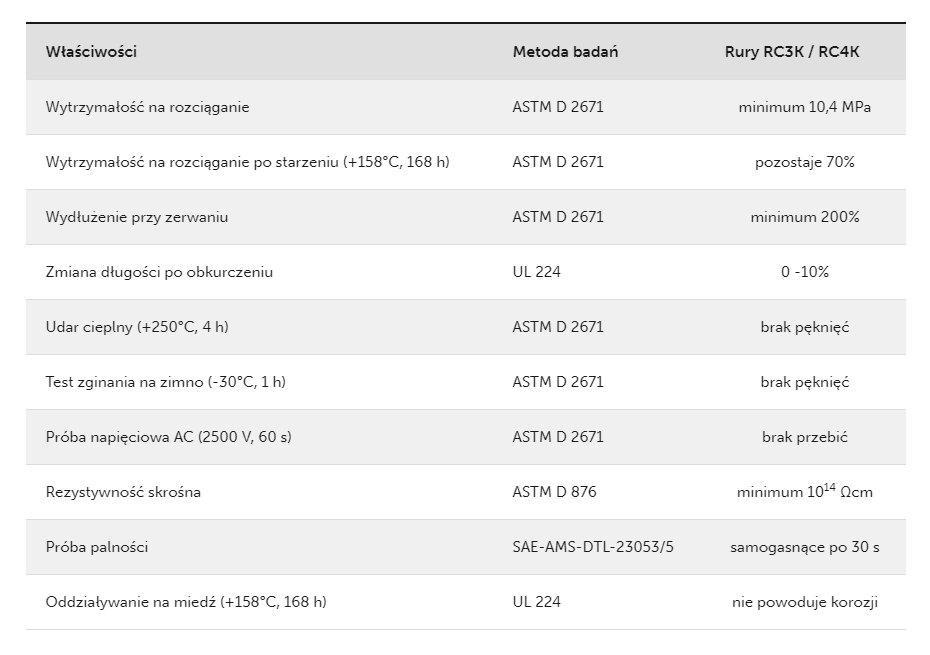
Task: Click the Rury RC3K / RC4K header
Action: [x=792, y=52]
